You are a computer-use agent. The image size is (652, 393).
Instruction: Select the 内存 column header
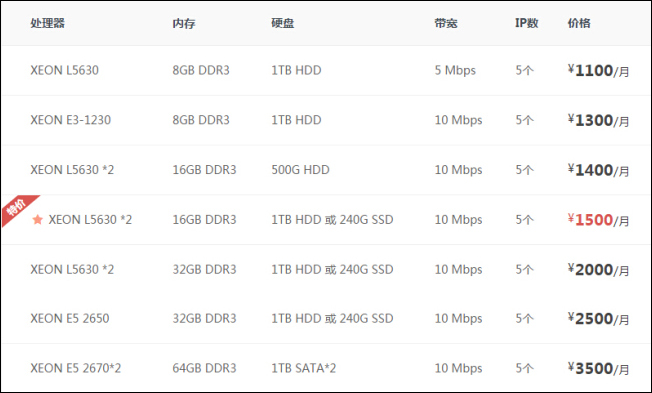[184, 23]
